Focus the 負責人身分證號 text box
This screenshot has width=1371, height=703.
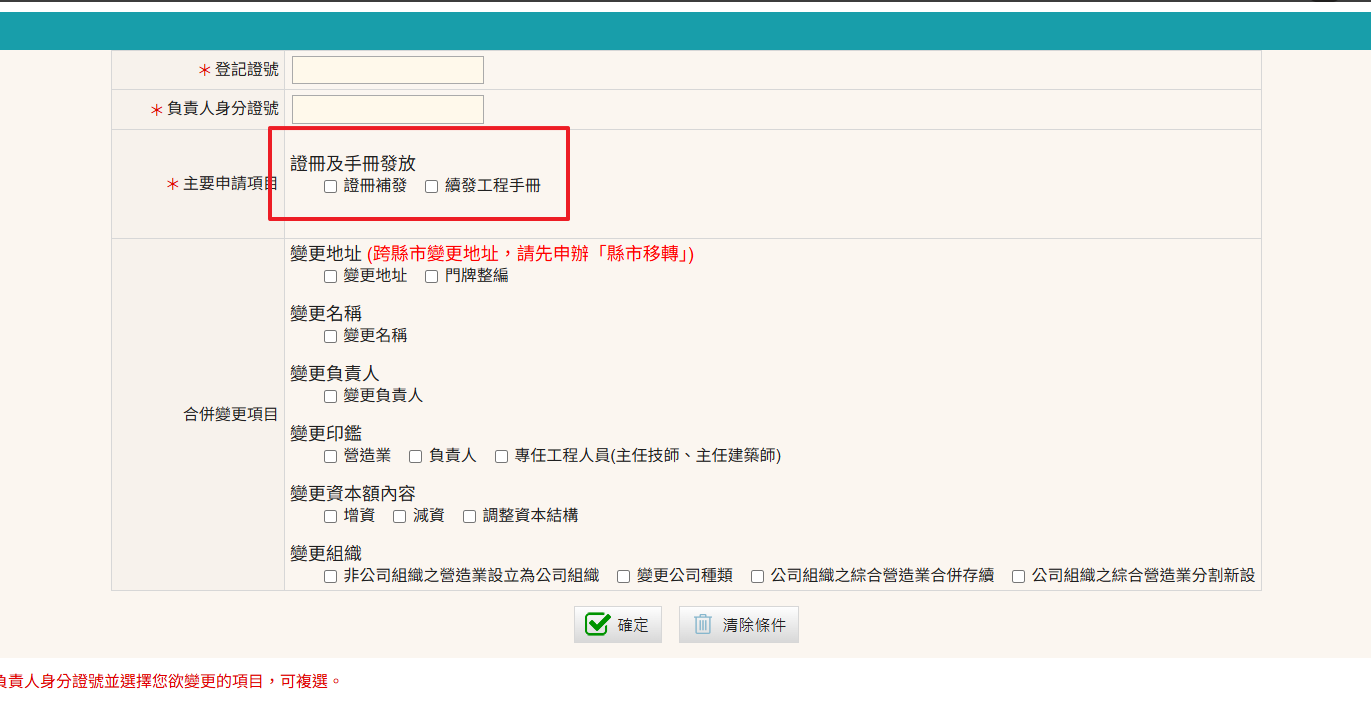tap(387, 109)
